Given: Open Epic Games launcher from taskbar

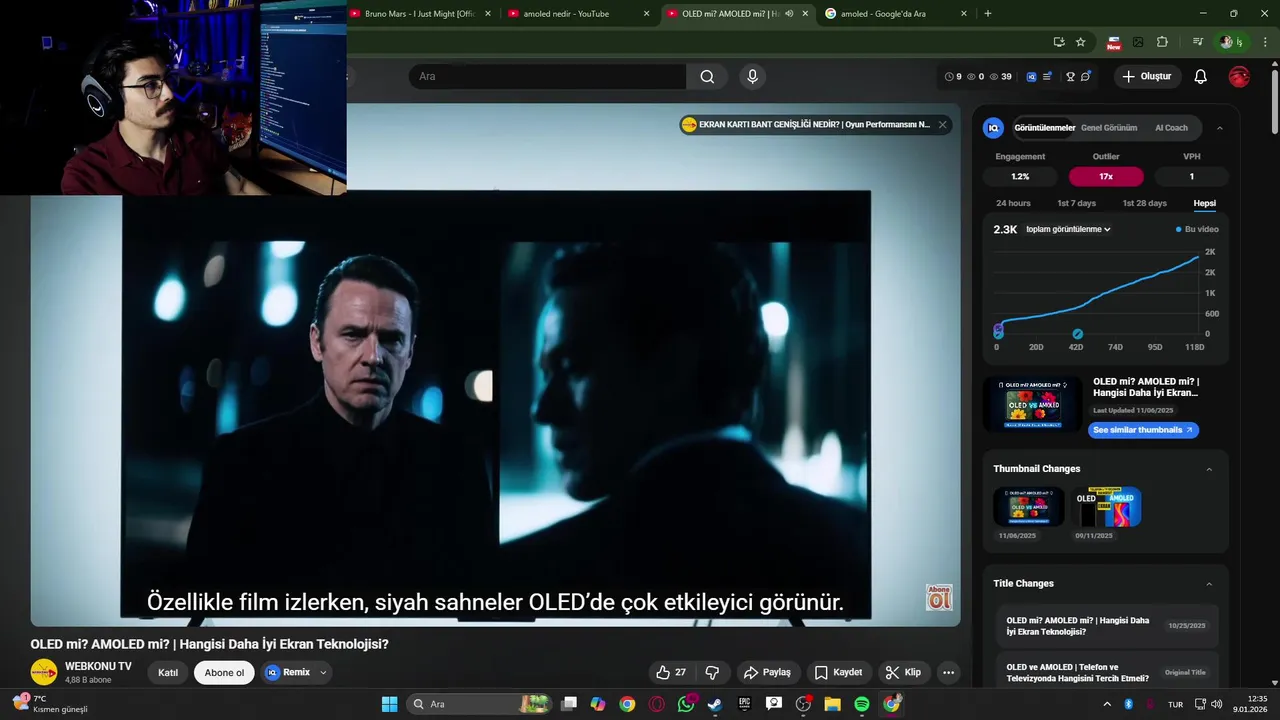Looking at the screenshot, I should [x=744, y=704].
